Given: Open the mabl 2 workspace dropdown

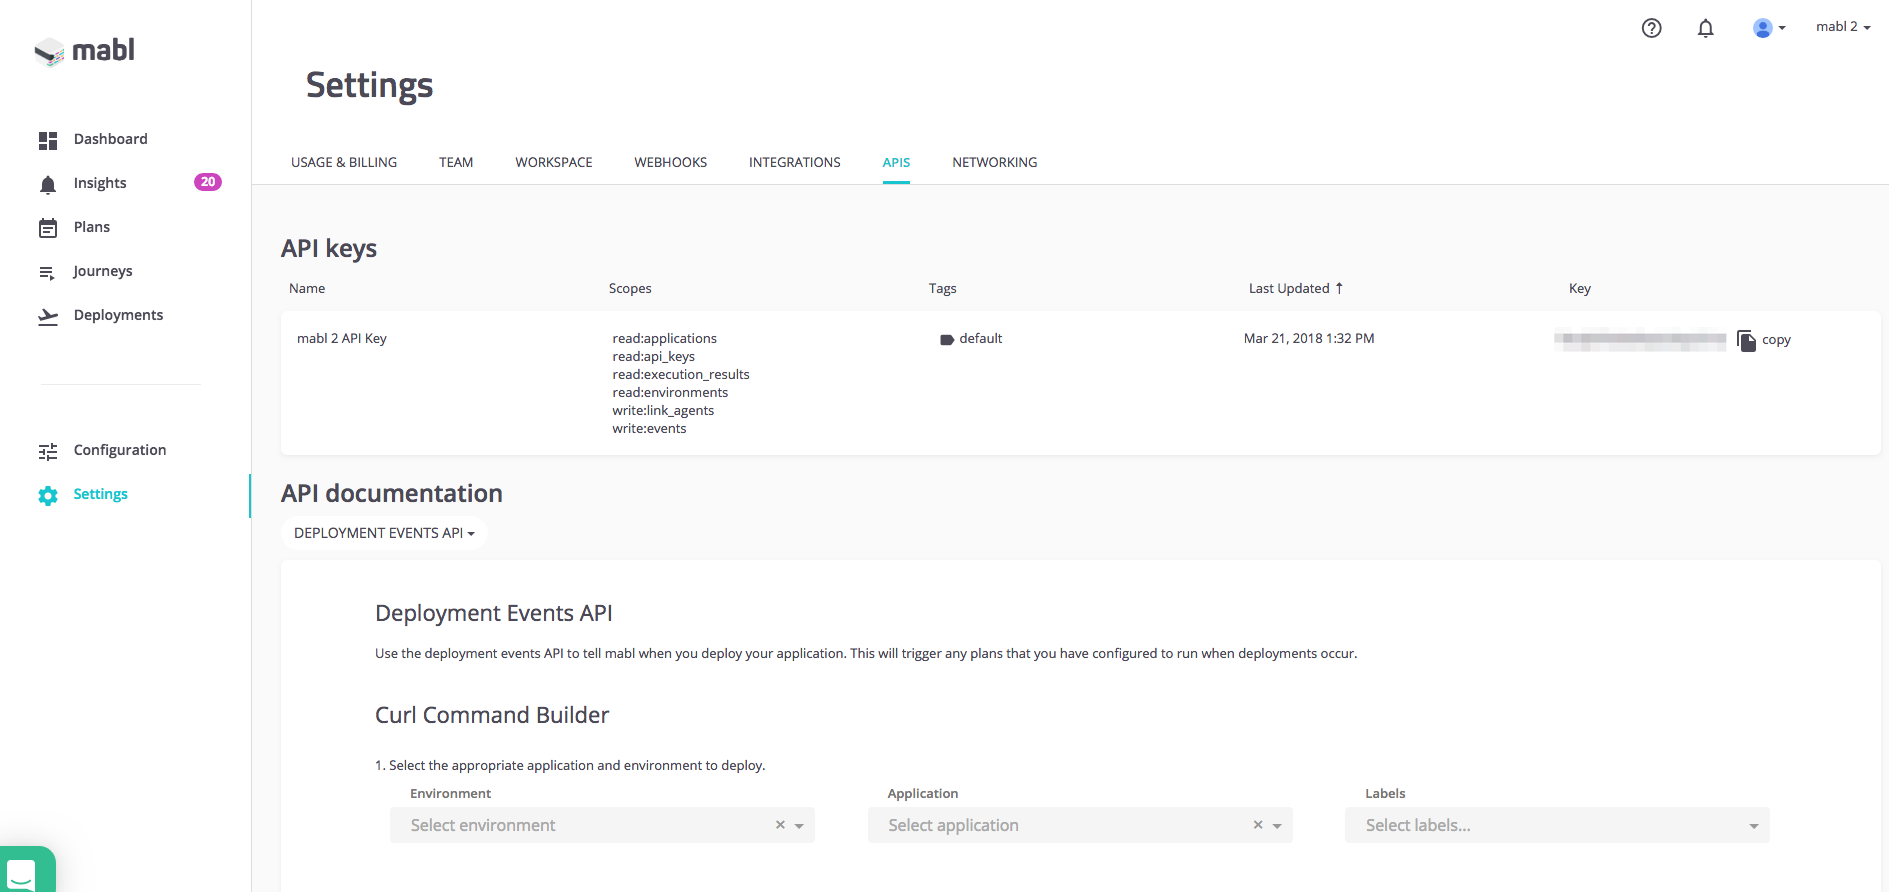Looking at the screenshot, I should [x=1843, y=27].
